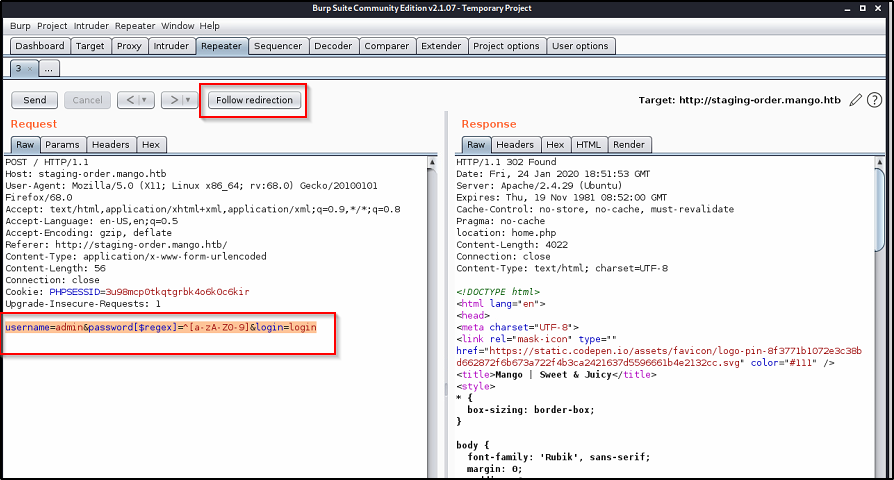Switch to the Intruder tool tab
Image resolution: width=894 pixels, height=480 pixels.
(x=171, y=46)
